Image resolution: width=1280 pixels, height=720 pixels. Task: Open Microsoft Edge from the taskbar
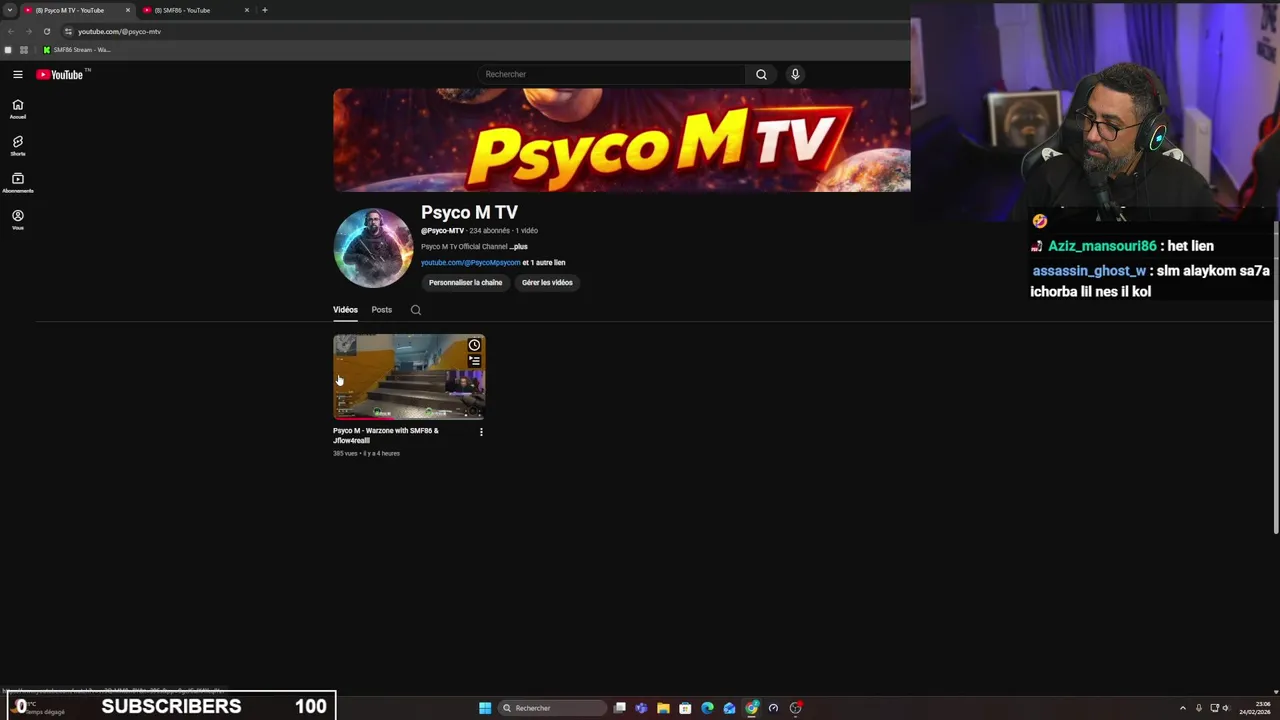(x=707, y=708)
